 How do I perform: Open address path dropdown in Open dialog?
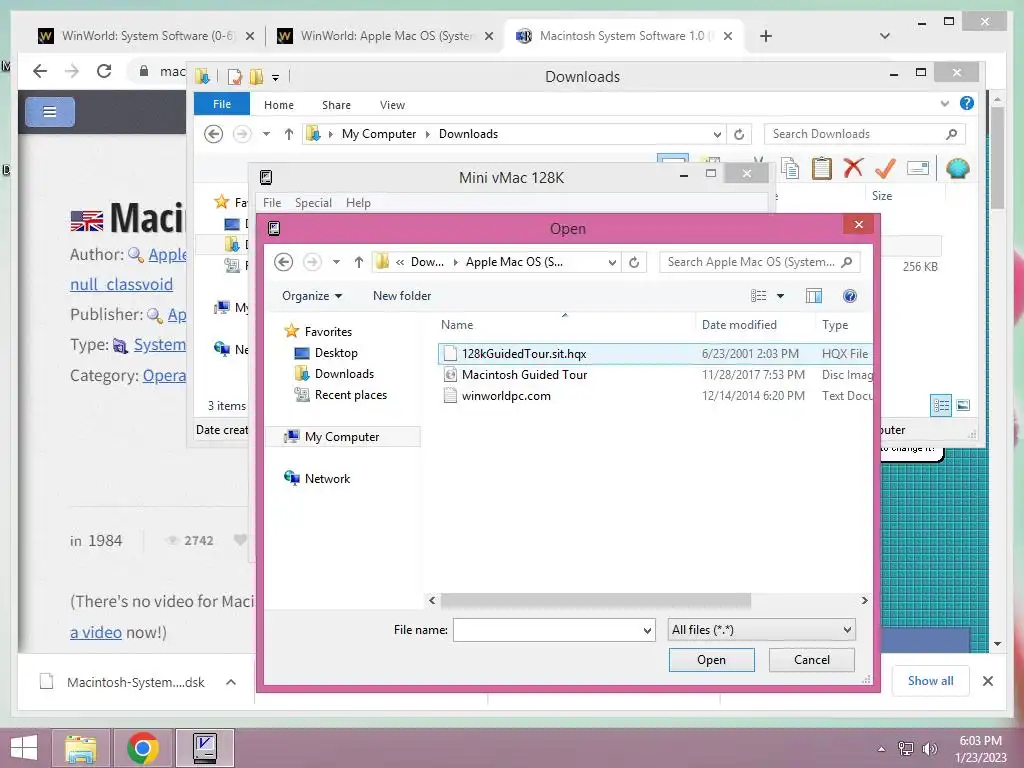[612, 262]
